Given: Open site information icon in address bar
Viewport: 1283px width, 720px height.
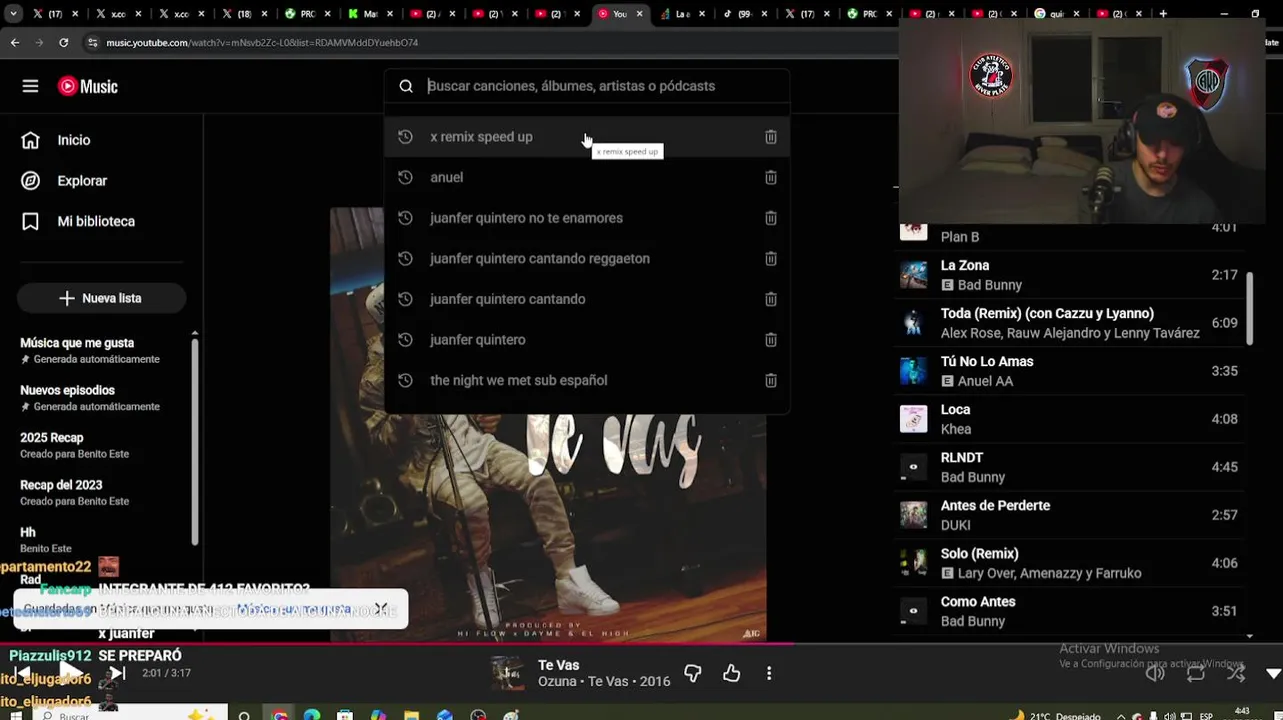Looking at the screenshot, I should click(92, 43).
